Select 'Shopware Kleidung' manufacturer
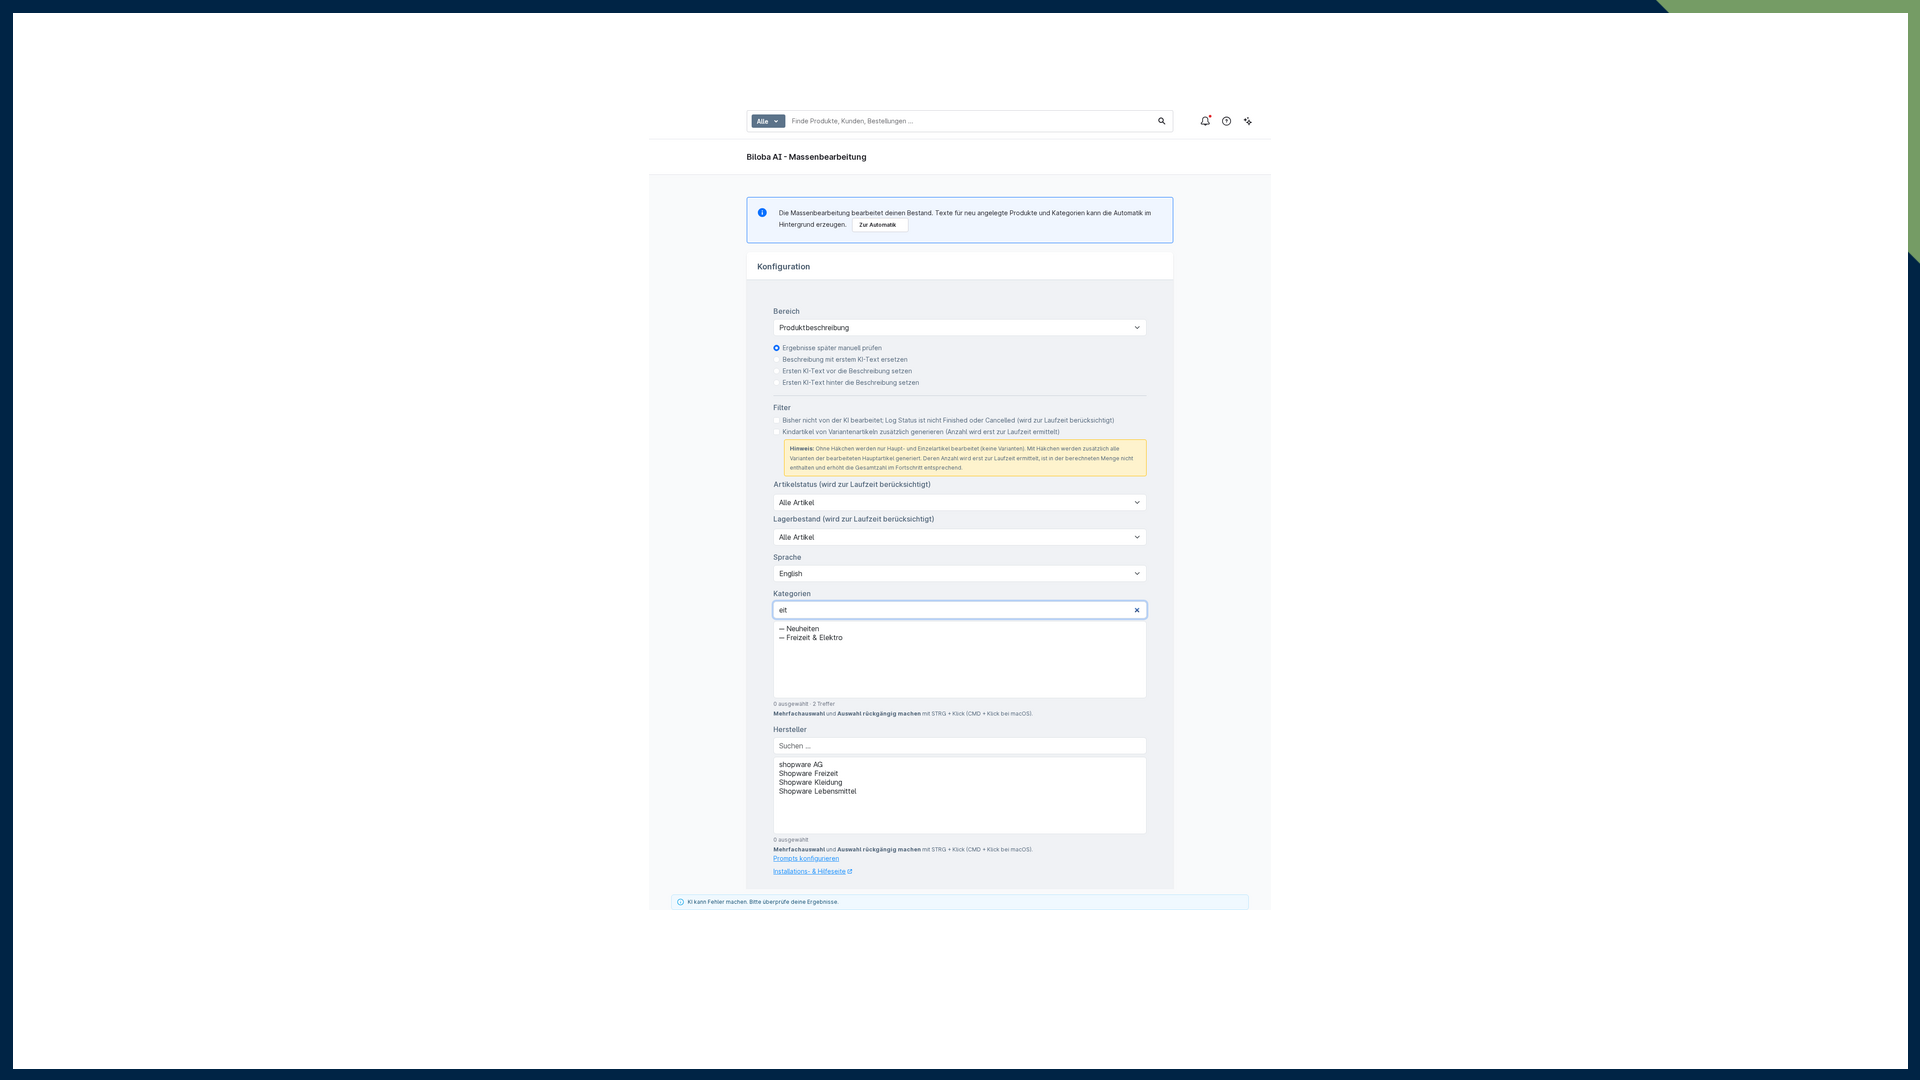The image size is (1920, 1080). 810,783
